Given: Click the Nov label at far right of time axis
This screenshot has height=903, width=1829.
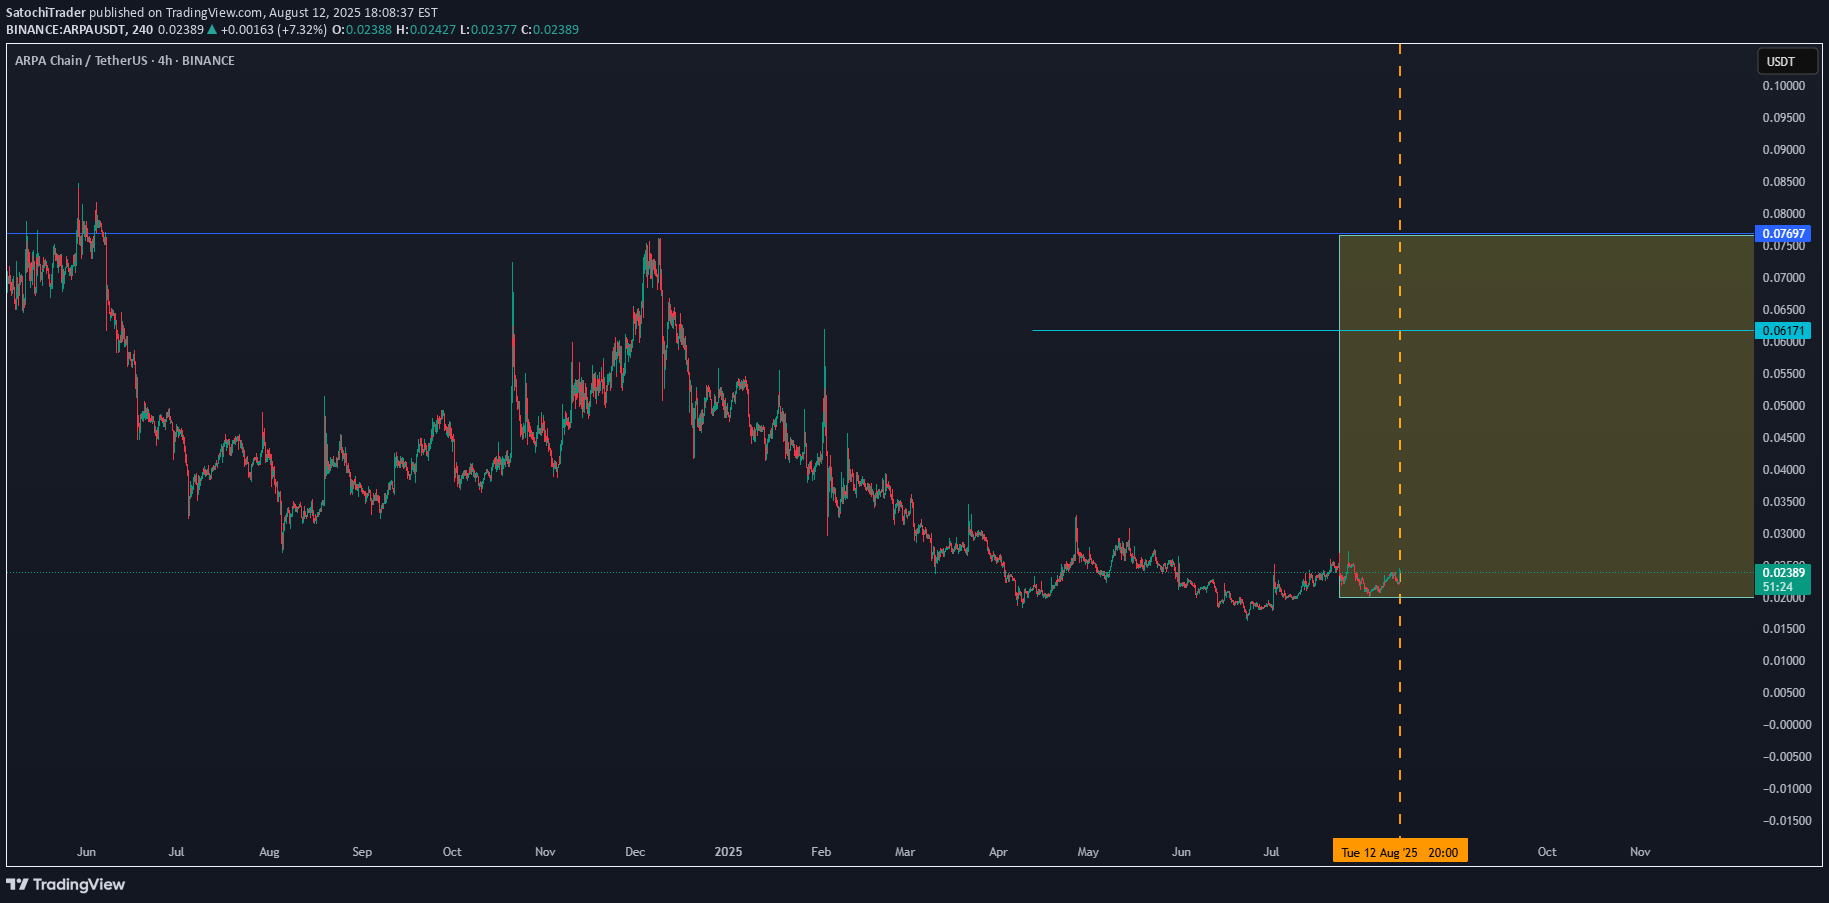Looking at the screenshot, I should (1640, 852).
